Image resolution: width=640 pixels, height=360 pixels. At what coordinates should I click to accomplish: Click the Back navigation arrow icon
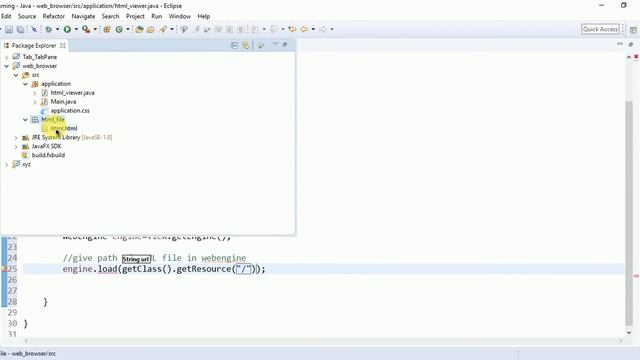coord(304,29)
